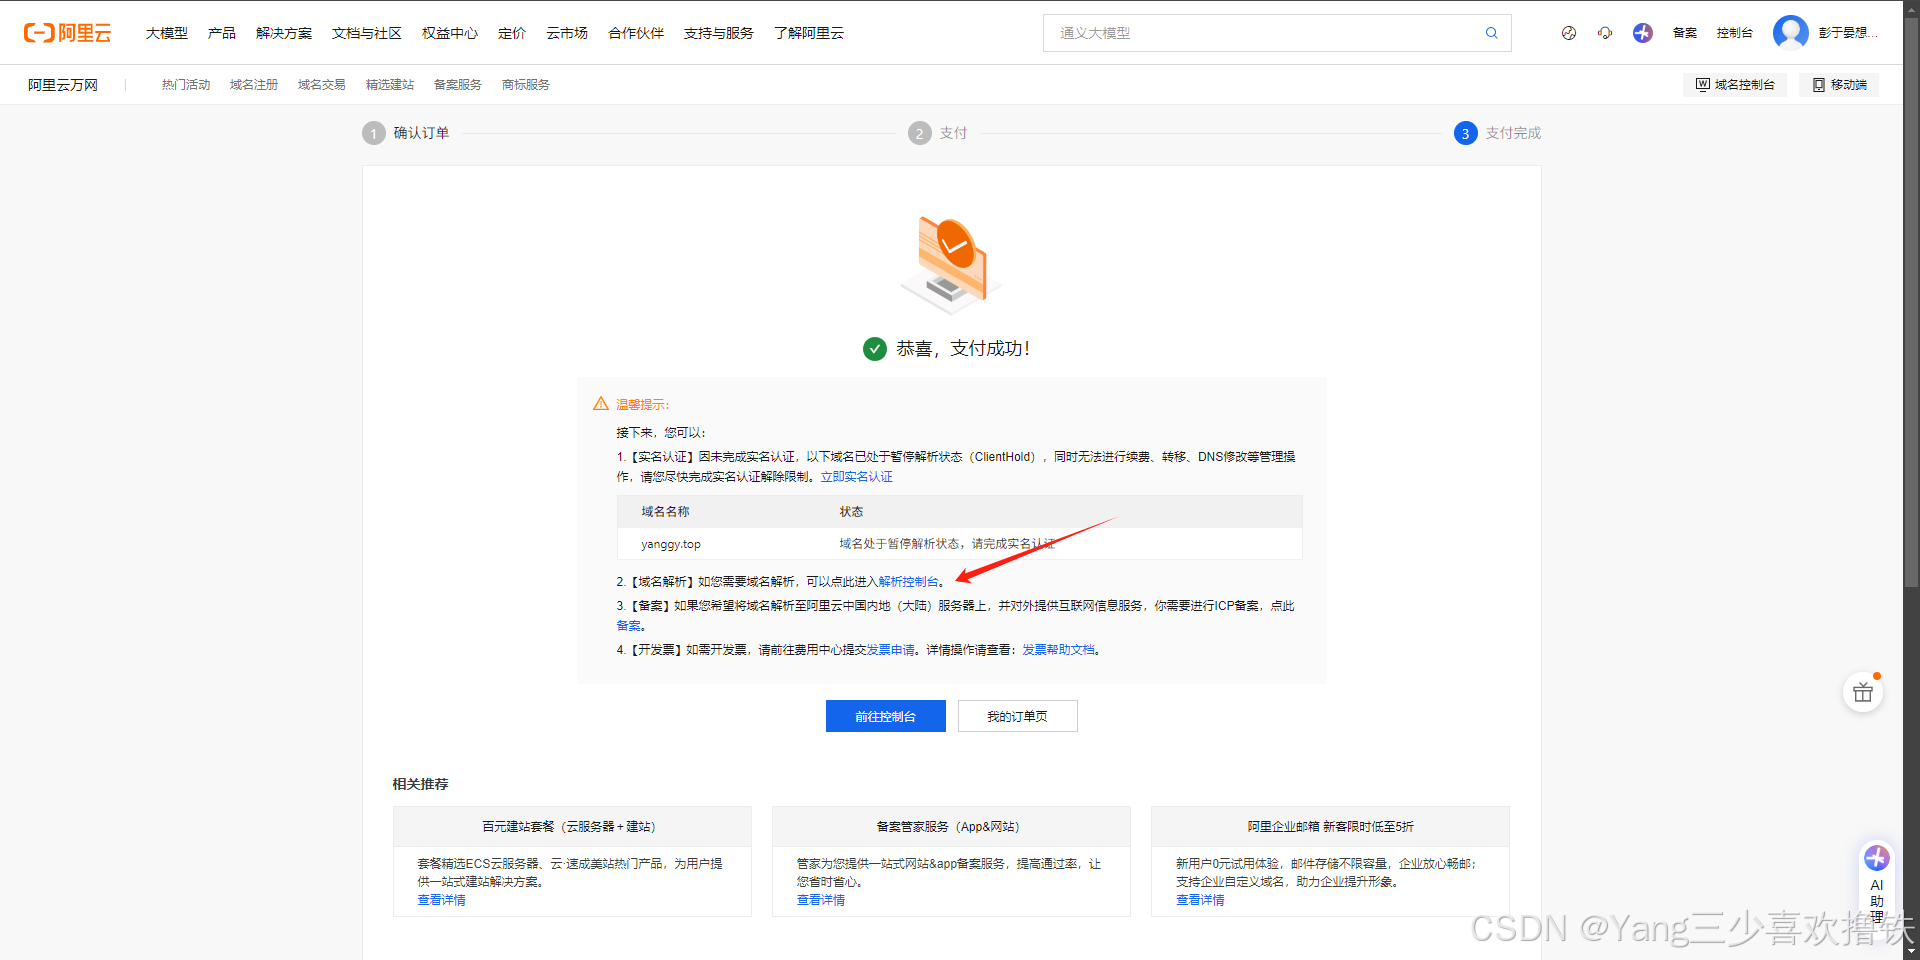Click the yanggy.top domain name cell
Viewport: 1920px width, 960px height.
[671, 544]
